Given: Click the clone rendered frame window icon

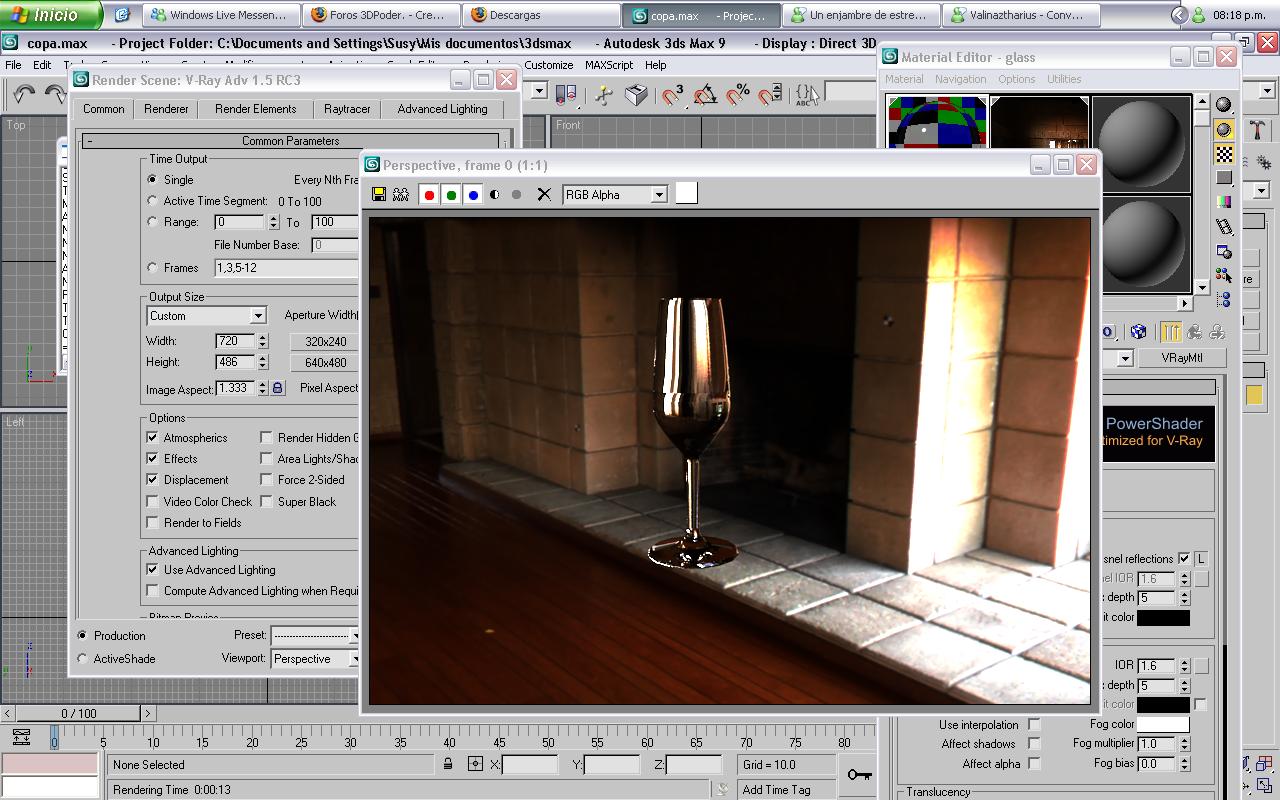Looking at the screenshot, I should pos(401,195).
